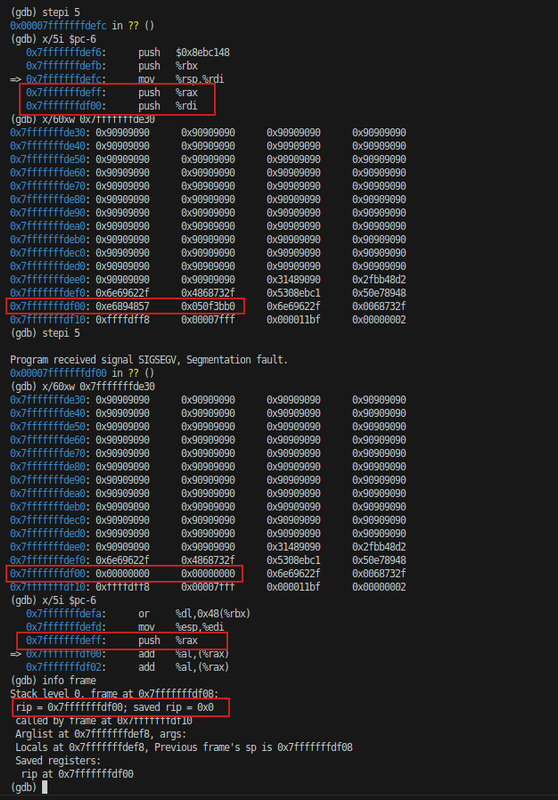Click the "rip at 0x7fffffffdf00" saved register line
This screenshot has width=558, height=800.
tap(77, 774)
